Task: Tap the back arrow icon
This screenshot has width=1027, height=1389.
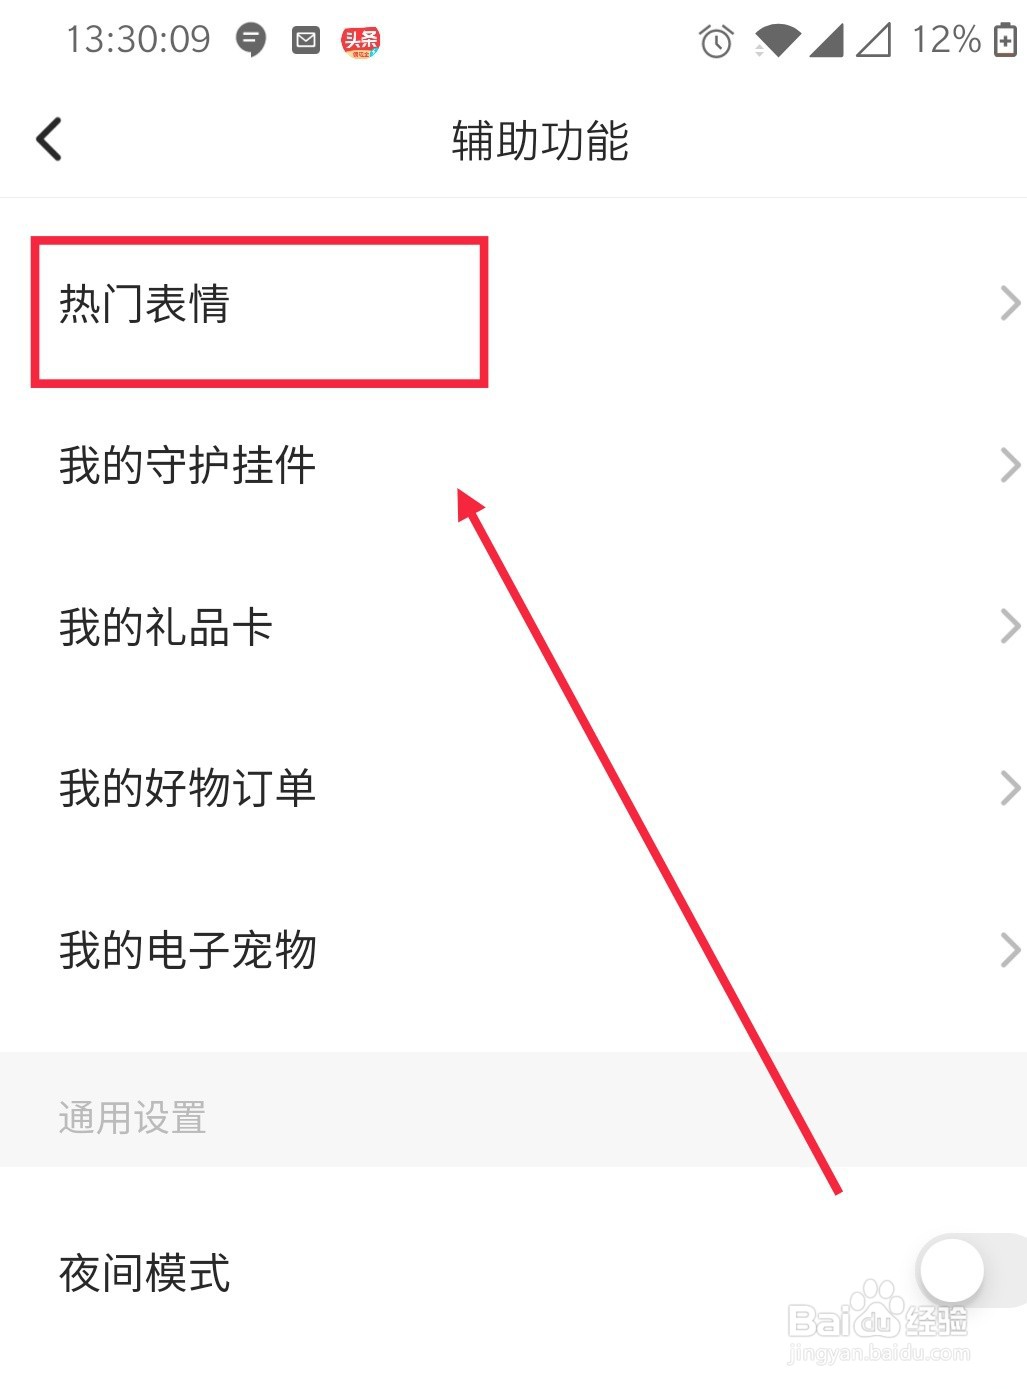Action: (49, 139)
